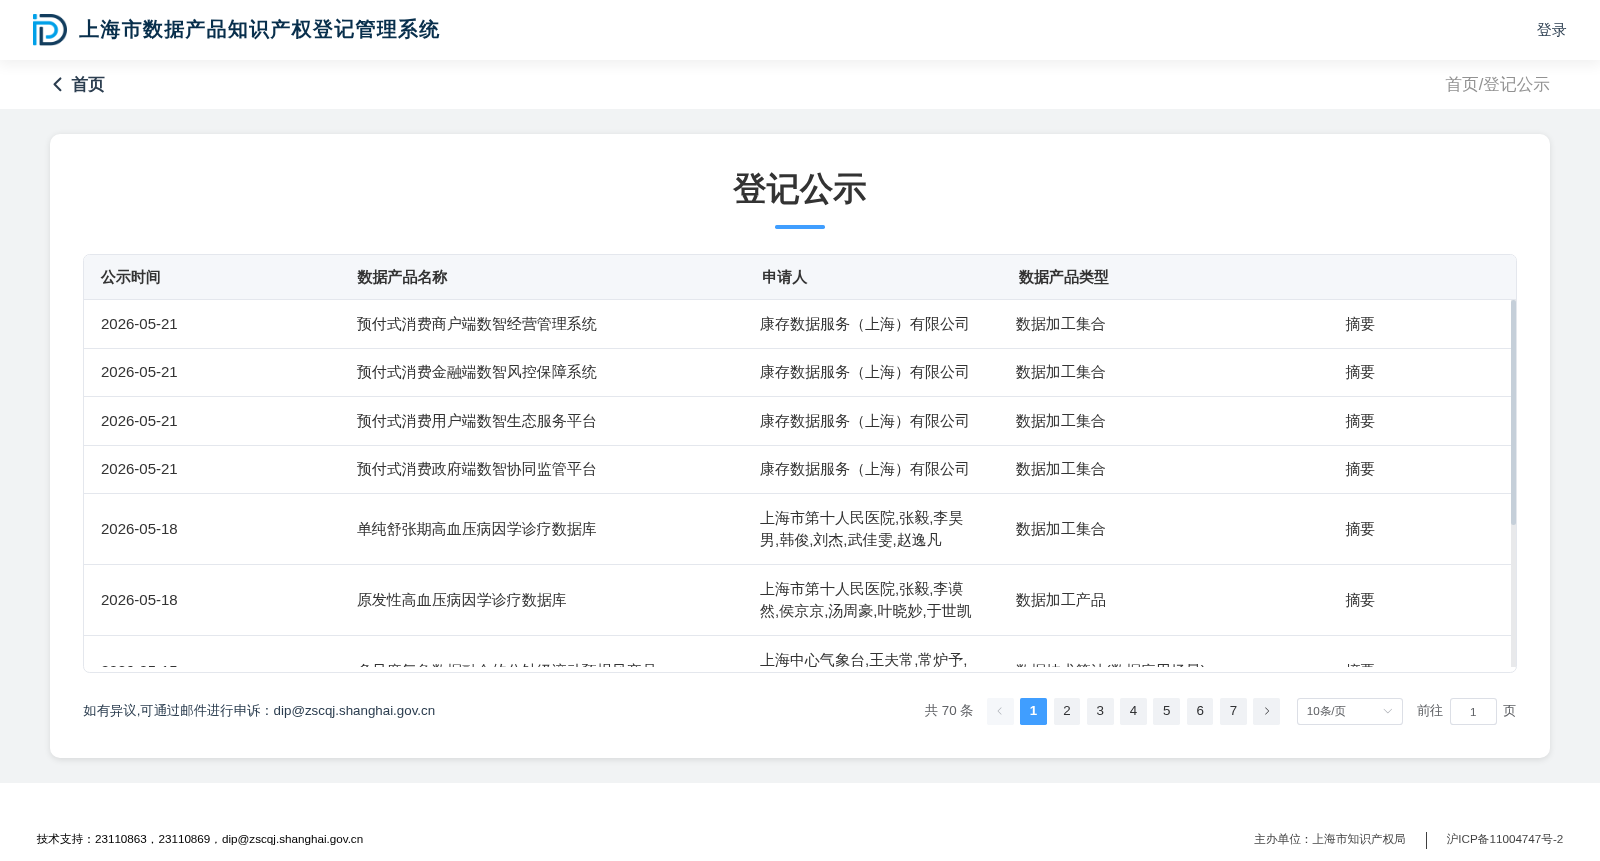This screenshot has width=1600, height=861.
Task: Click the system title 上海市数据产品知识产权登记管理系统
Action: point(259,30)
